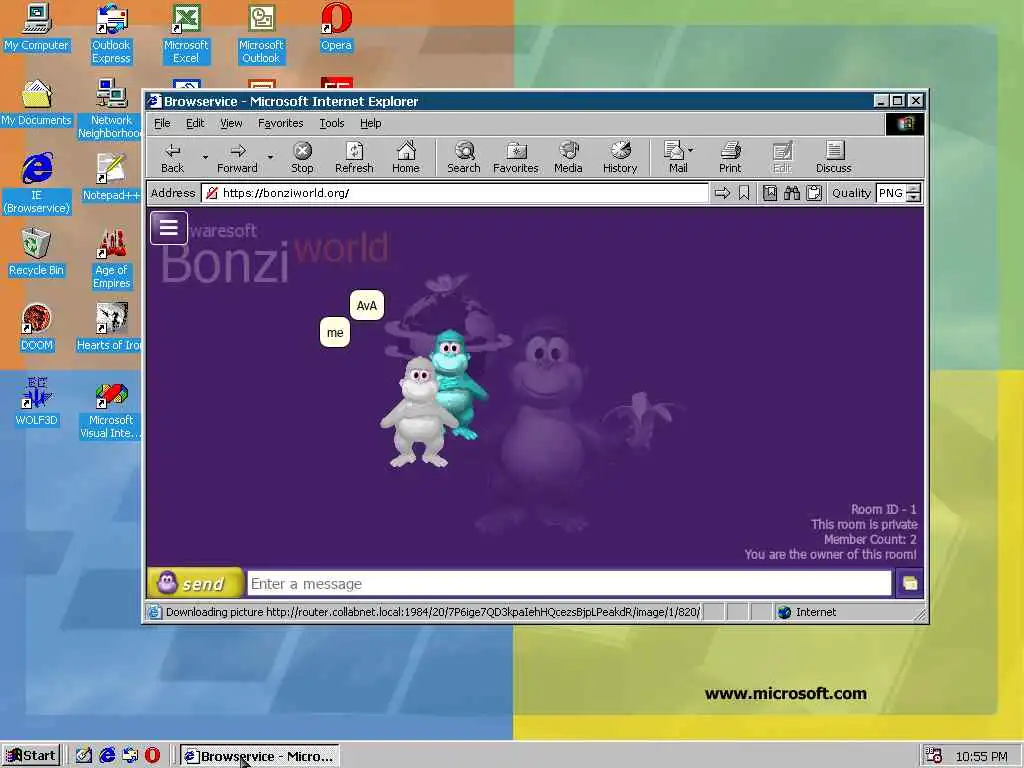Select the DOOM desktop shortcut
The image size is (1024, 768).
pyautogui.click(x=37, y=328)
